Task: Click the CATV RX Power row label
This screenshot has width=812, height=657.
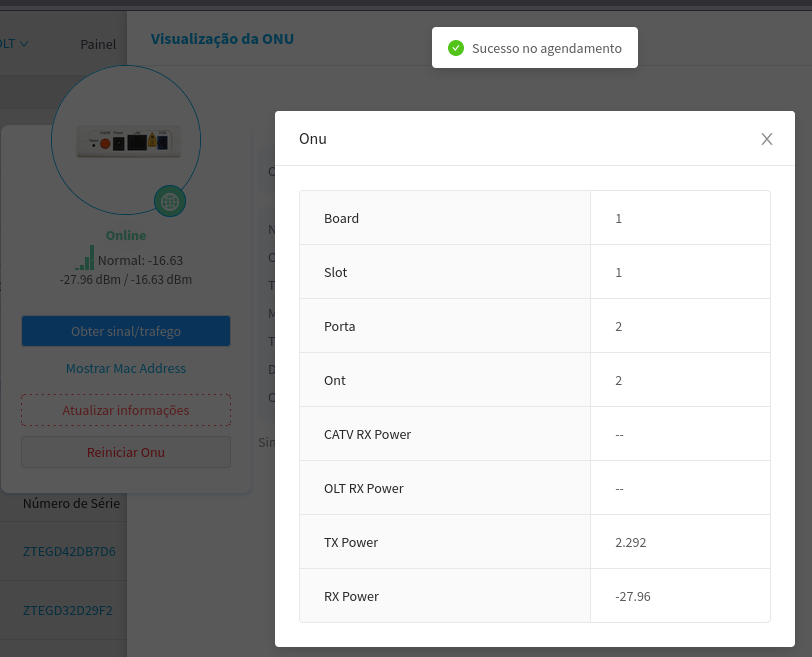Action: (367, 434)
